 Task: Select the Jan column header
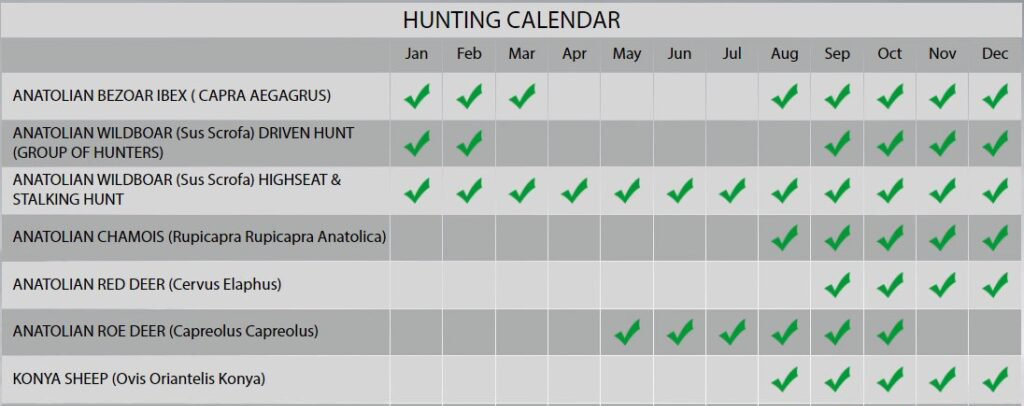tap(416, 54)
